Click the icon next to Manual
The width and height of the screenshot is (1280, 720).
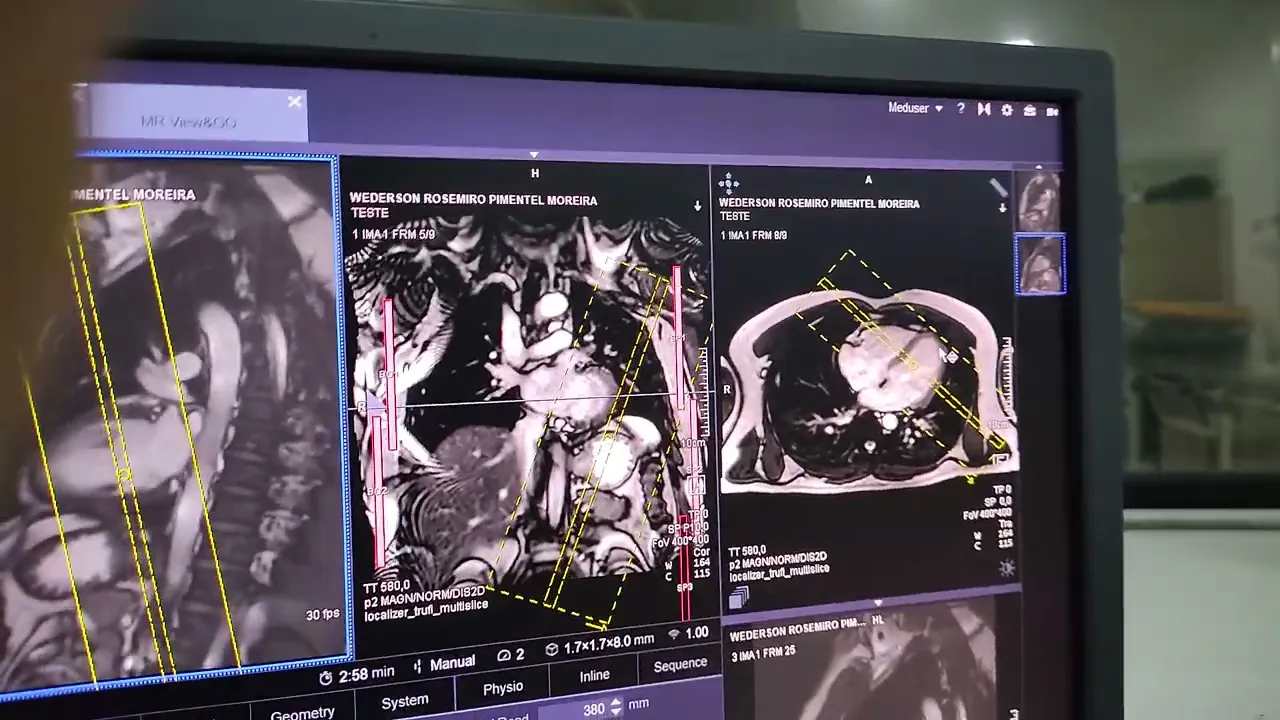click(x=416, y=666)
